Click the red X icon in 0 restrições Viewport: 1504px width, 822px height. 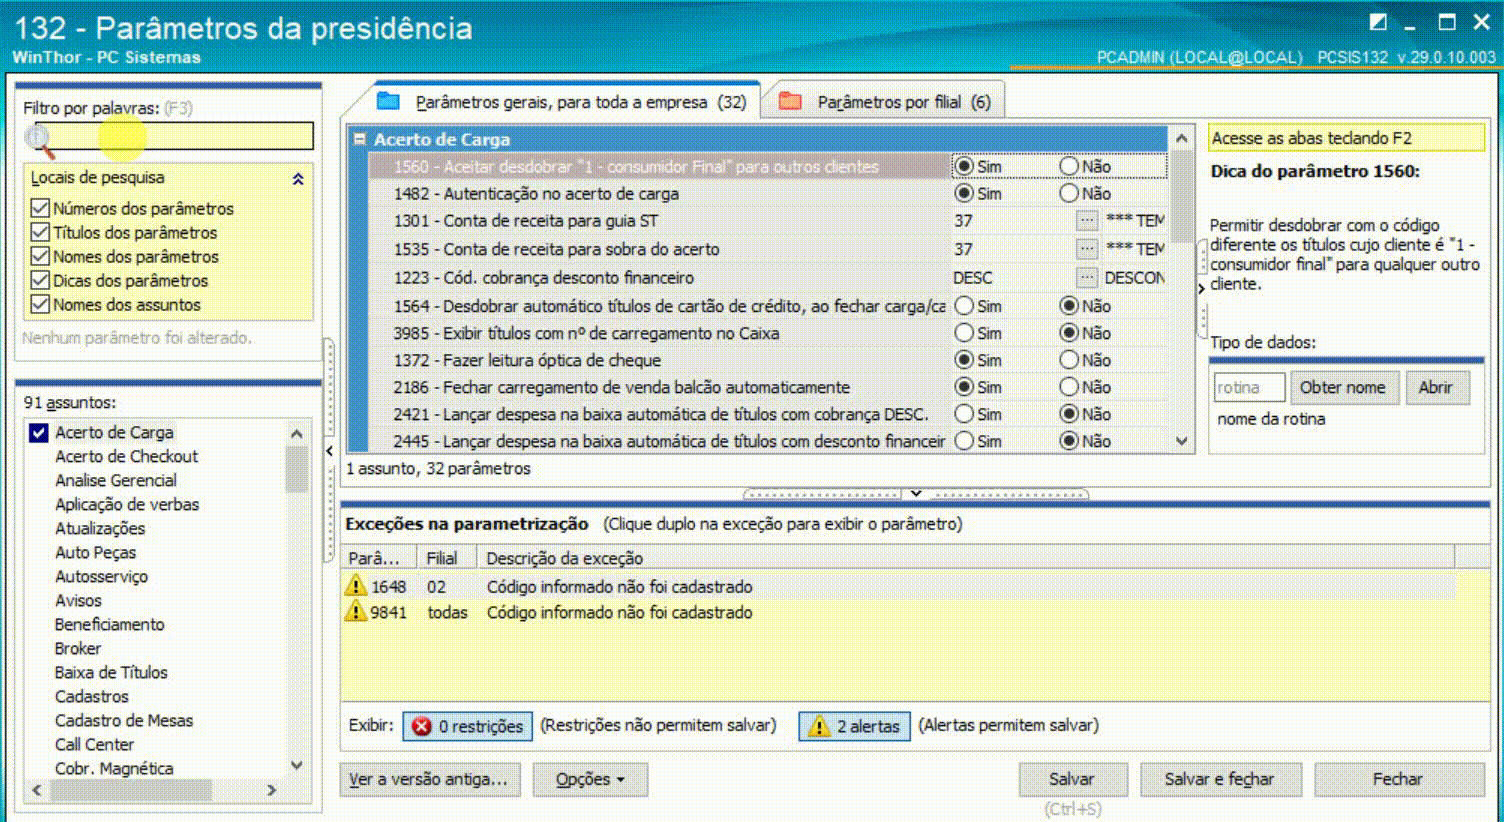click(422, 726)
